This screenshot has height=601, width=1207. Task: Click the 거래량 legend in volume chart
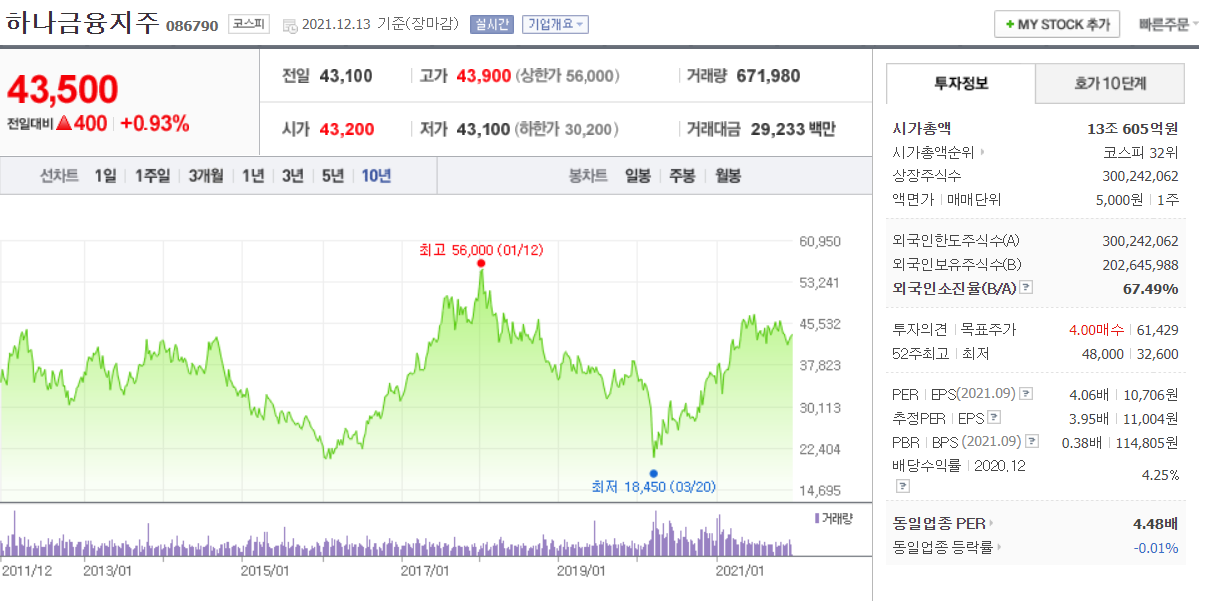(834, 518)
